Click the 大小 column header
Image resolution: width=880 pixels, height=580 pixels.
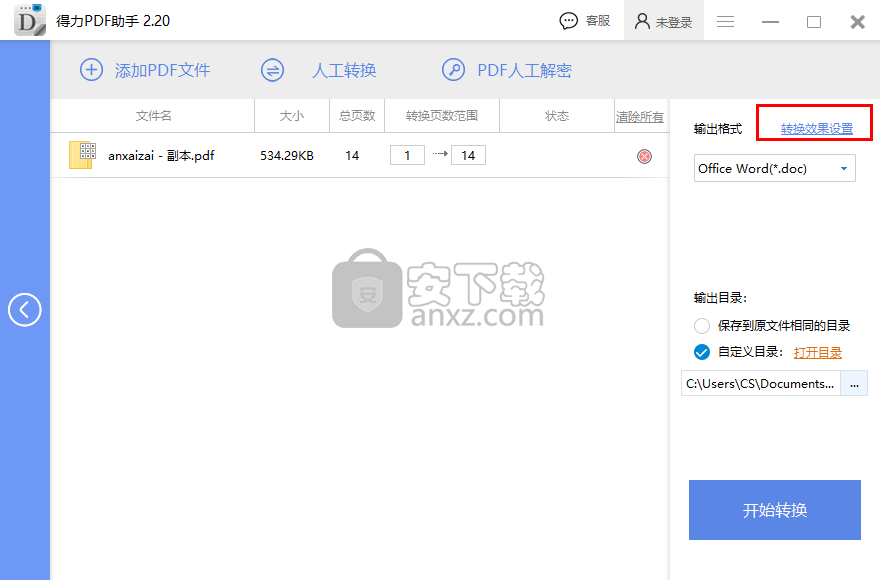pyautogui.click(x=292, y=116)
